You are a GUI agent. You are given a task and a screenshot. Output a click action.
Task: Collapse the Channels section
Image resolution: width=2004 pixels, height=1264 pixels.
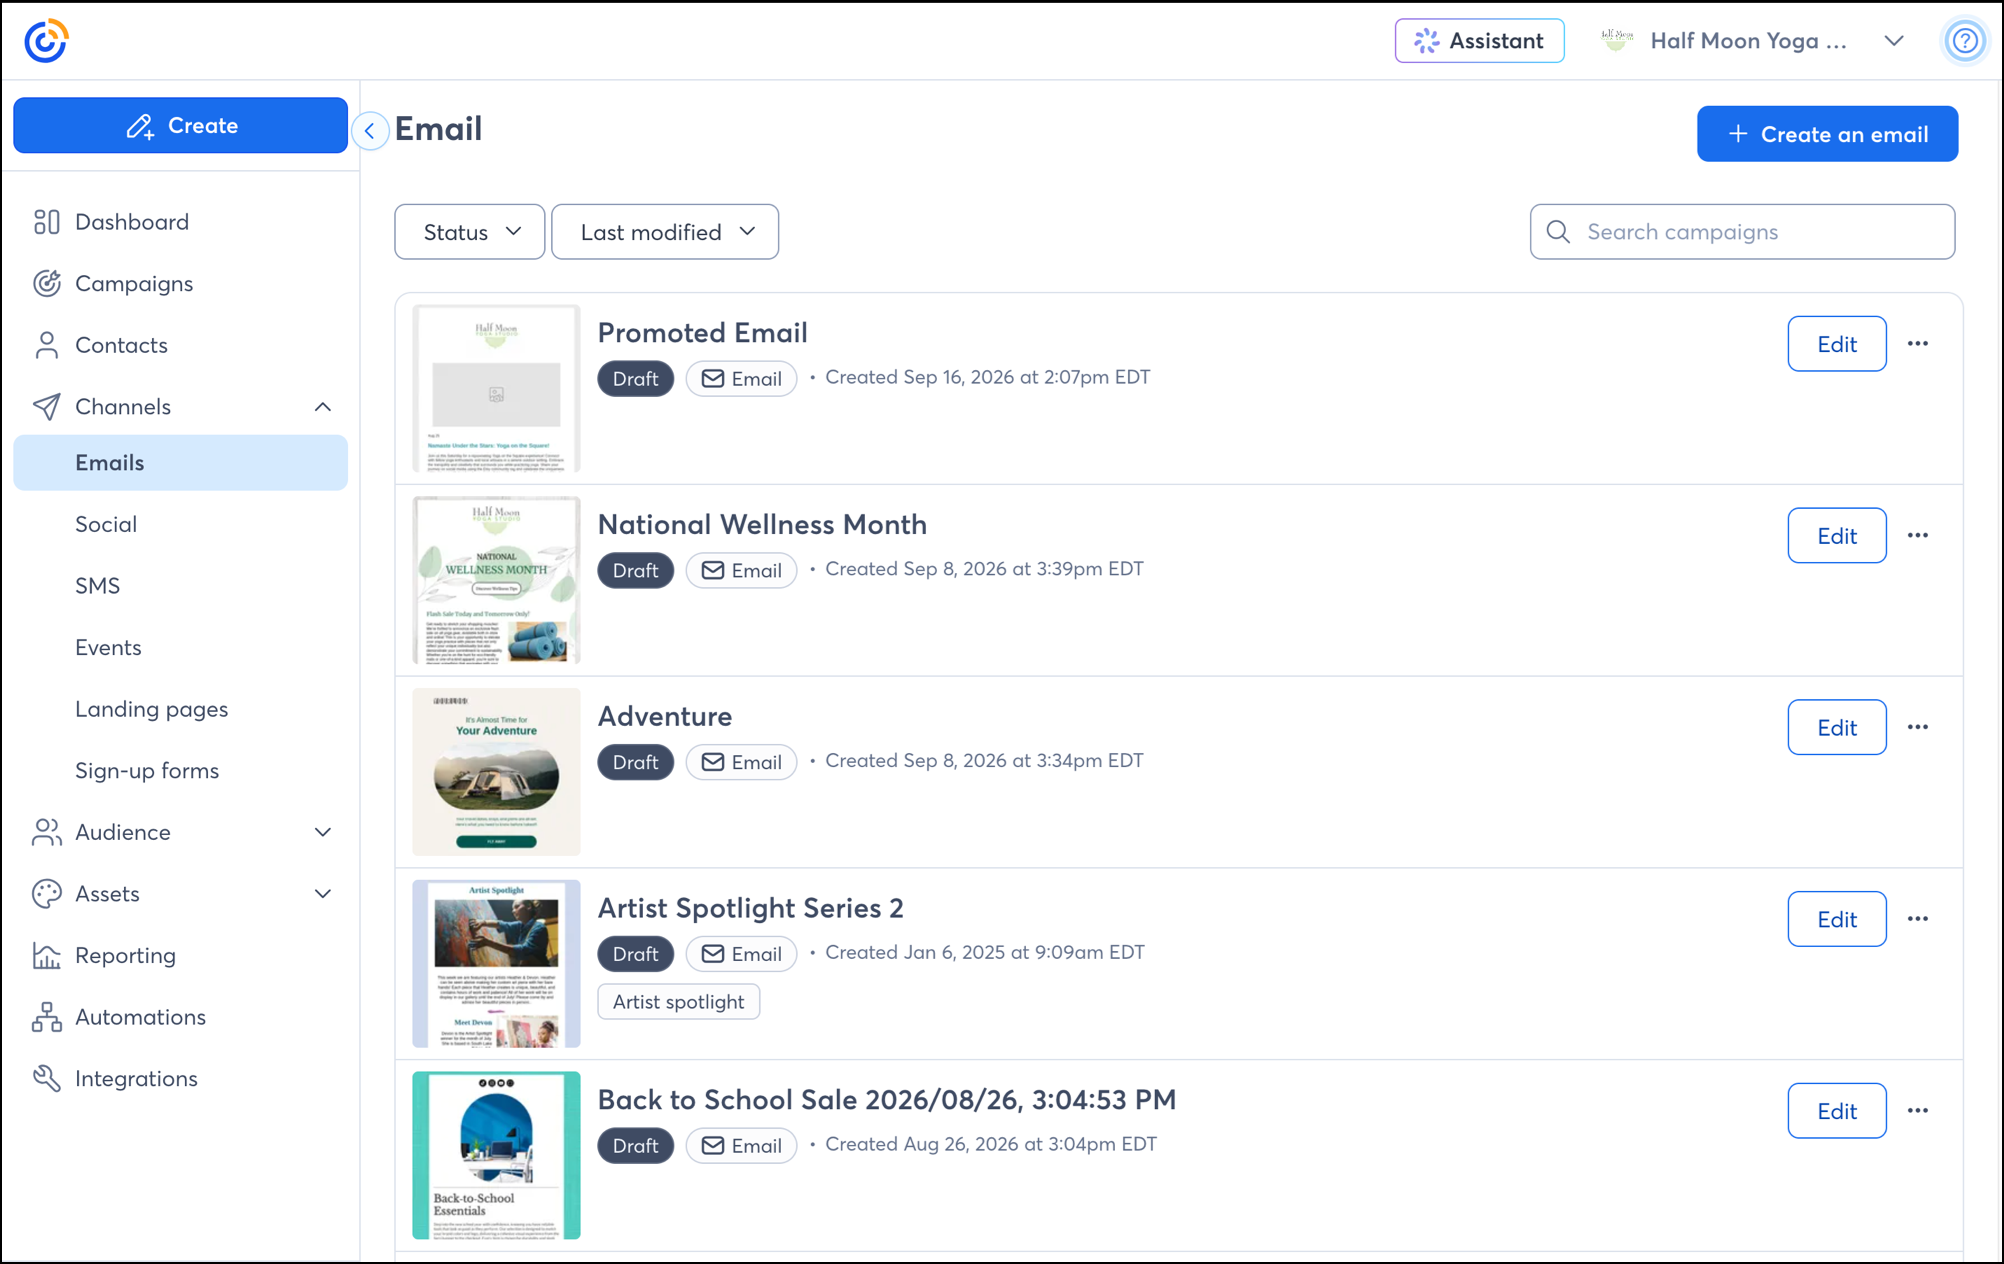323,407
